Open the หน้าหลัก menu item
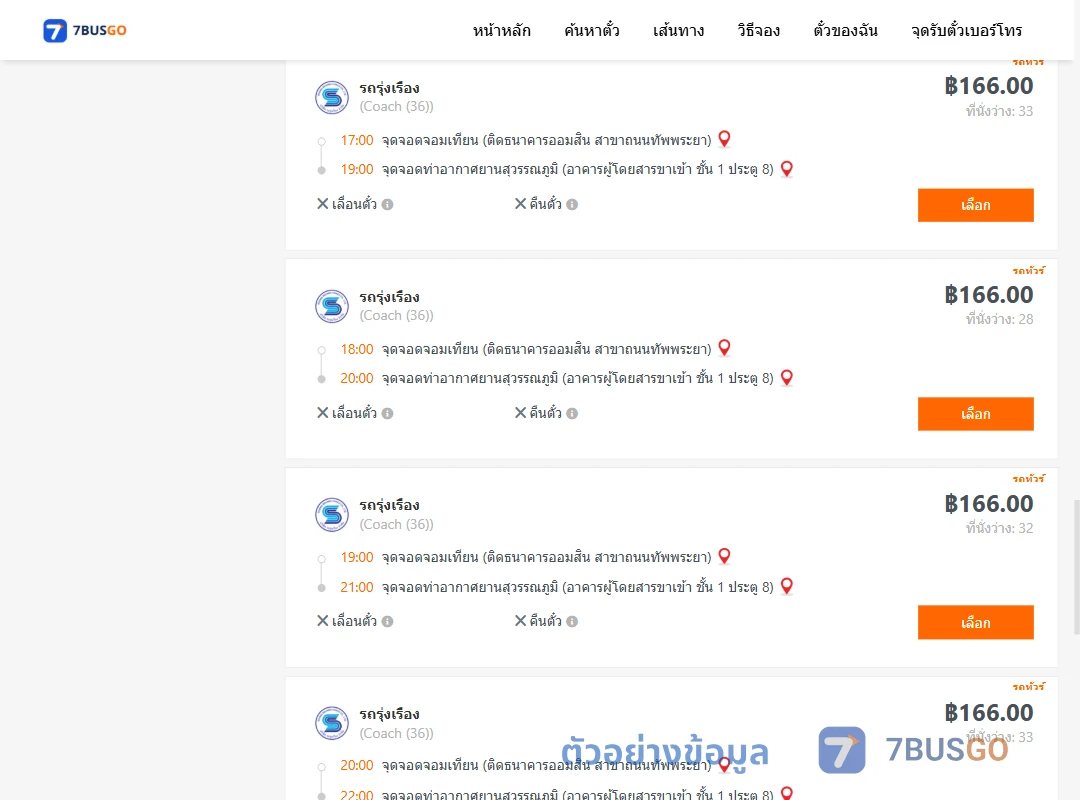Image resolution: width=1080 pixels, height=800 pixels. tap(501, 30)
